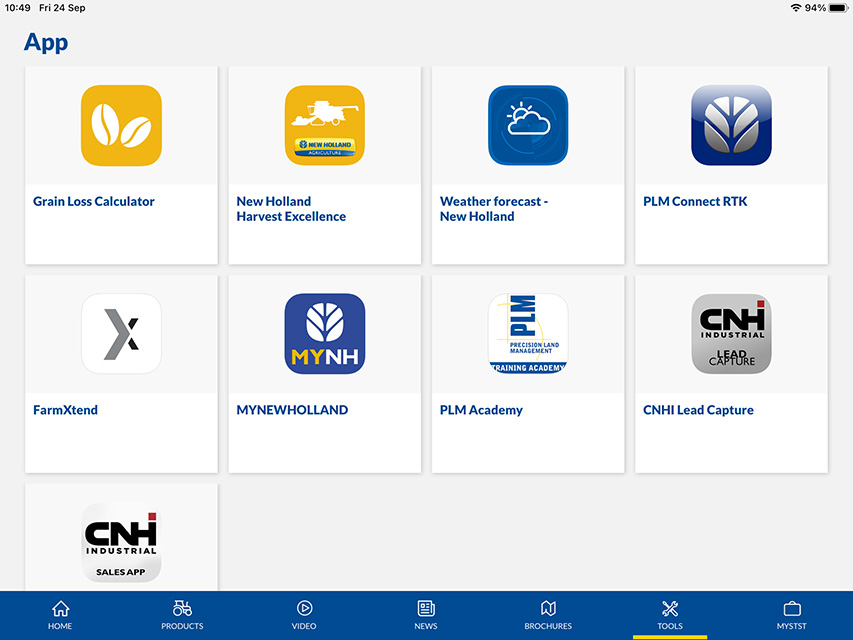The image size is (853, 640).
Task: Click the Fri 24 Sep date
Action: tap(62, 8)
